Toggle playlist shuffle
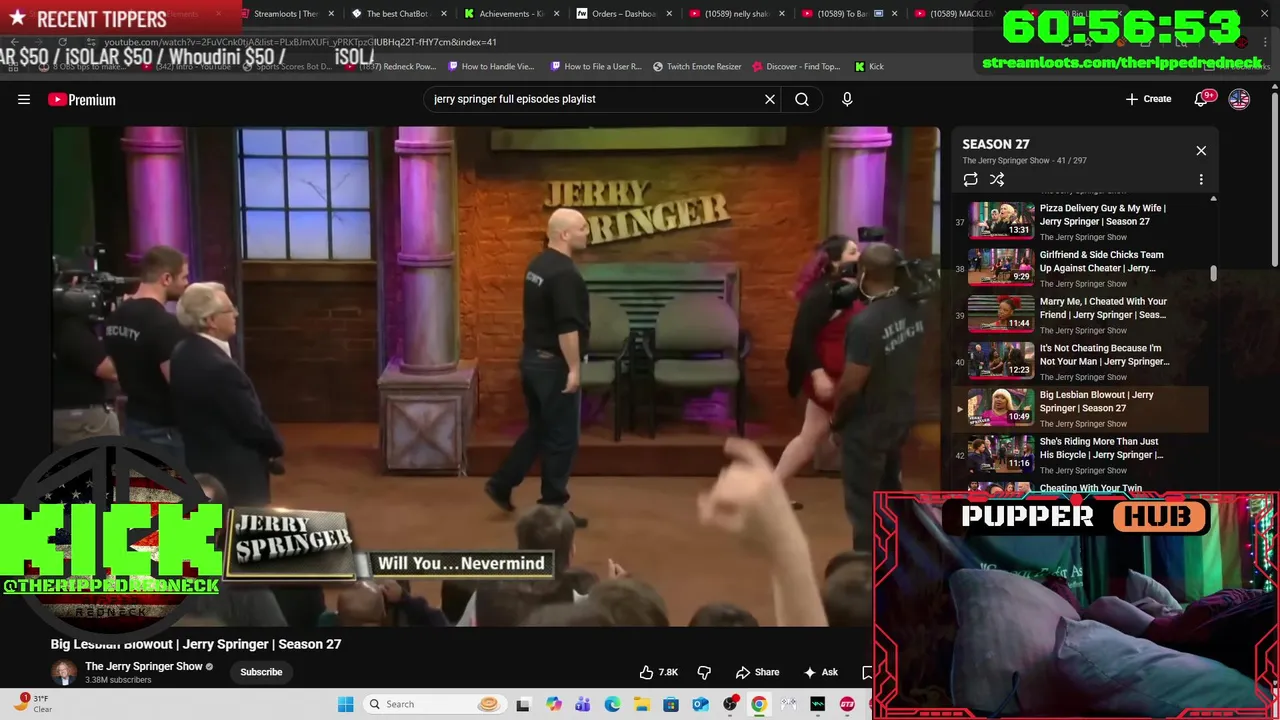1280x720 pixels. [x=997, y=180]
